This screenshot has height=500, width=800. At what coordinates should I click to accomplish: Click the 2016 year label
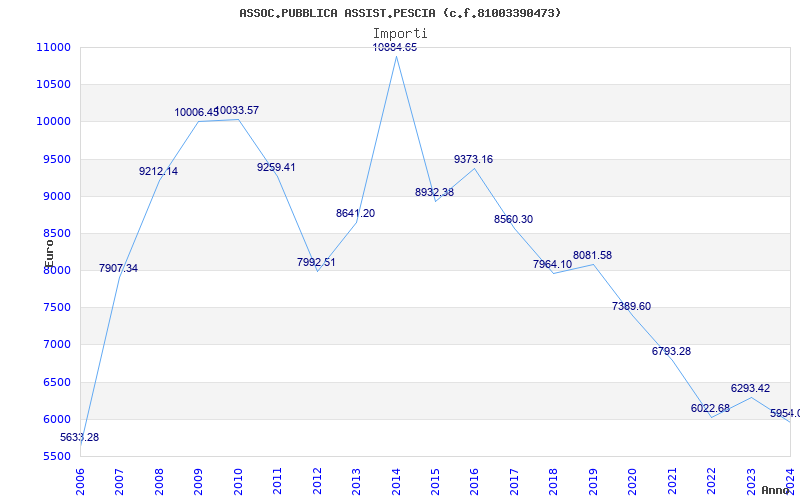click(474, 482)
